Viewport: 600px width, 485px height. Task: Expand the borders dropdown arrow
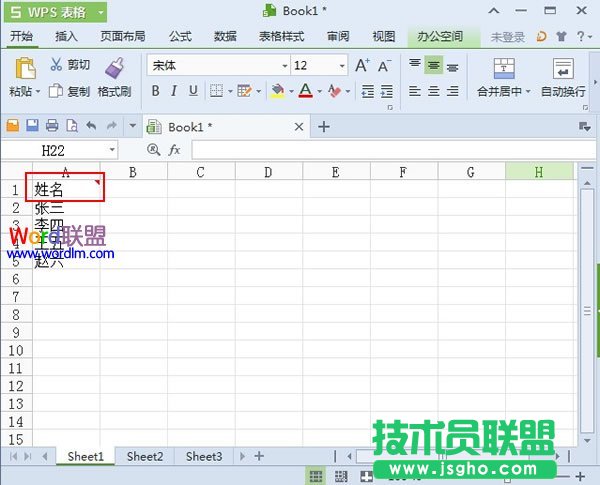coord(230,91)
